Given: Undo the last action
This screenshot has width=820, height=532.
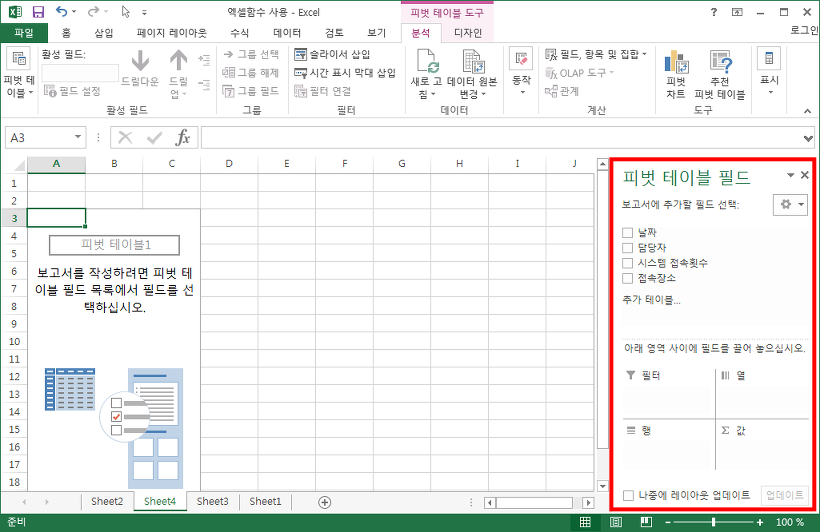Looking at the screenshot, I should [x=62, y=12].
